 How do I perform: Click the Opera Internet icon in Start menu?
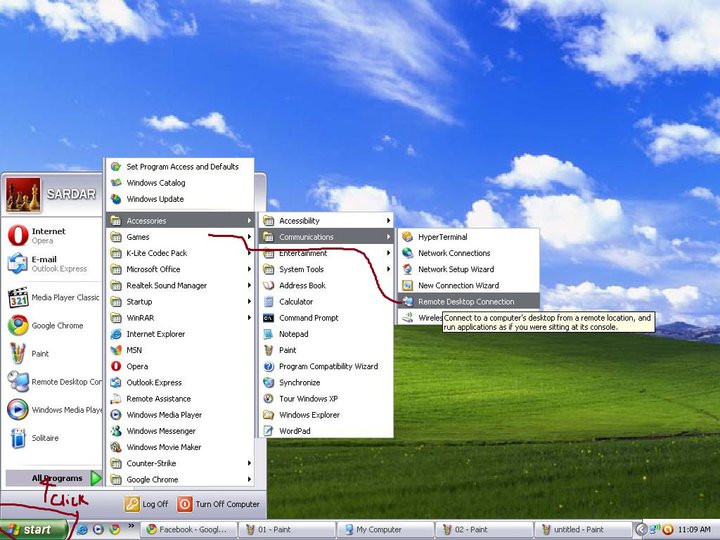tap(17, 236)
